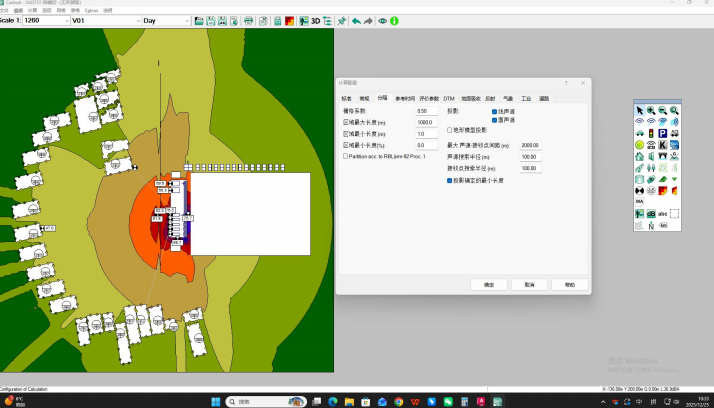The width and height of the screenshot is (714, 408).
Task: Select the bridge tool
Action: [663, 156]
